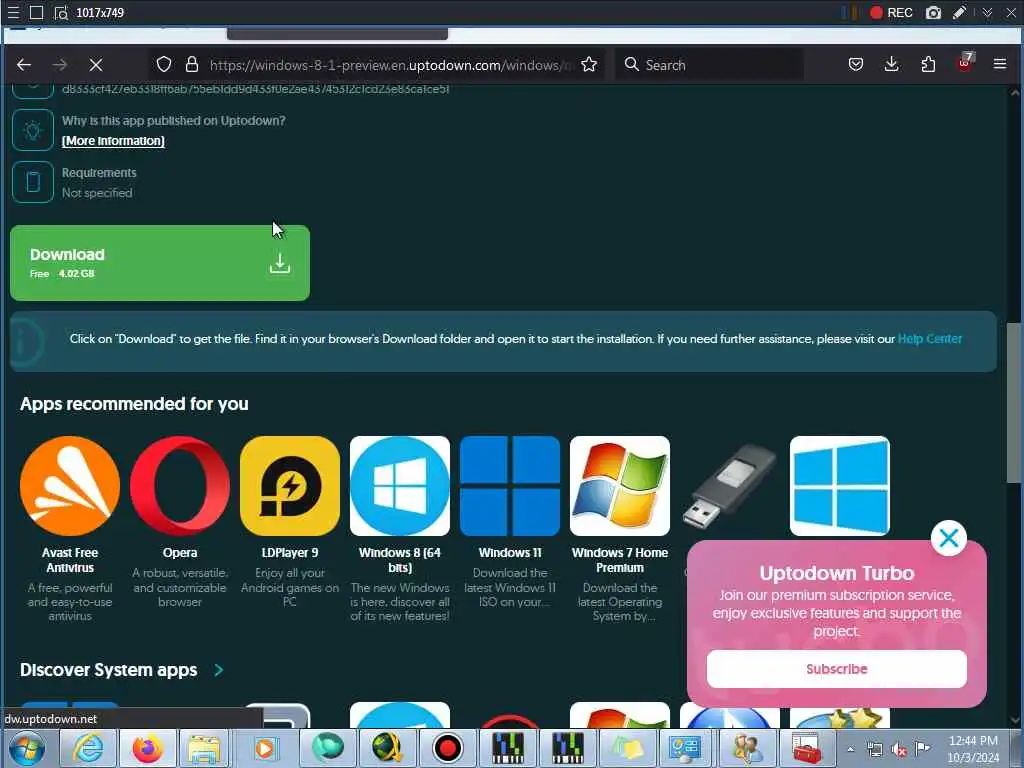Viewport: 1024px width, 768px height.
Task: Open the tracking protection shield icon
Action: [x=164, y=64]
